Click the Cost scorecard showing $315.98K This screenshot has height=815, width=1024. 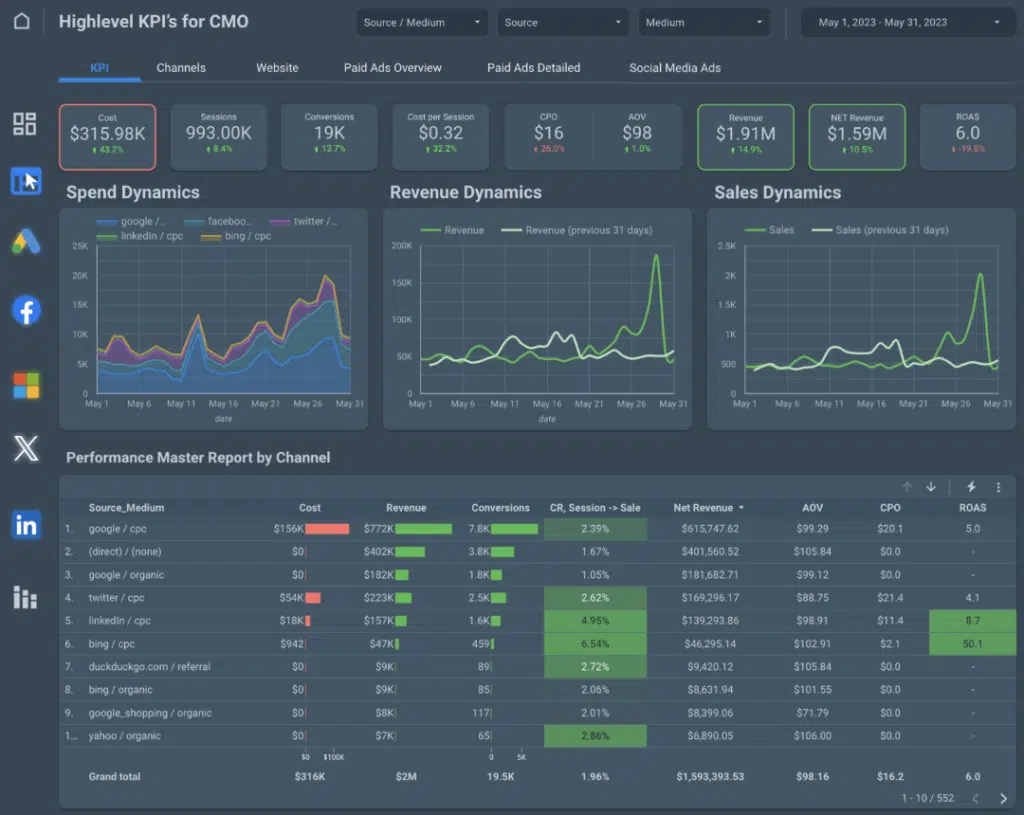coord(107,136)
